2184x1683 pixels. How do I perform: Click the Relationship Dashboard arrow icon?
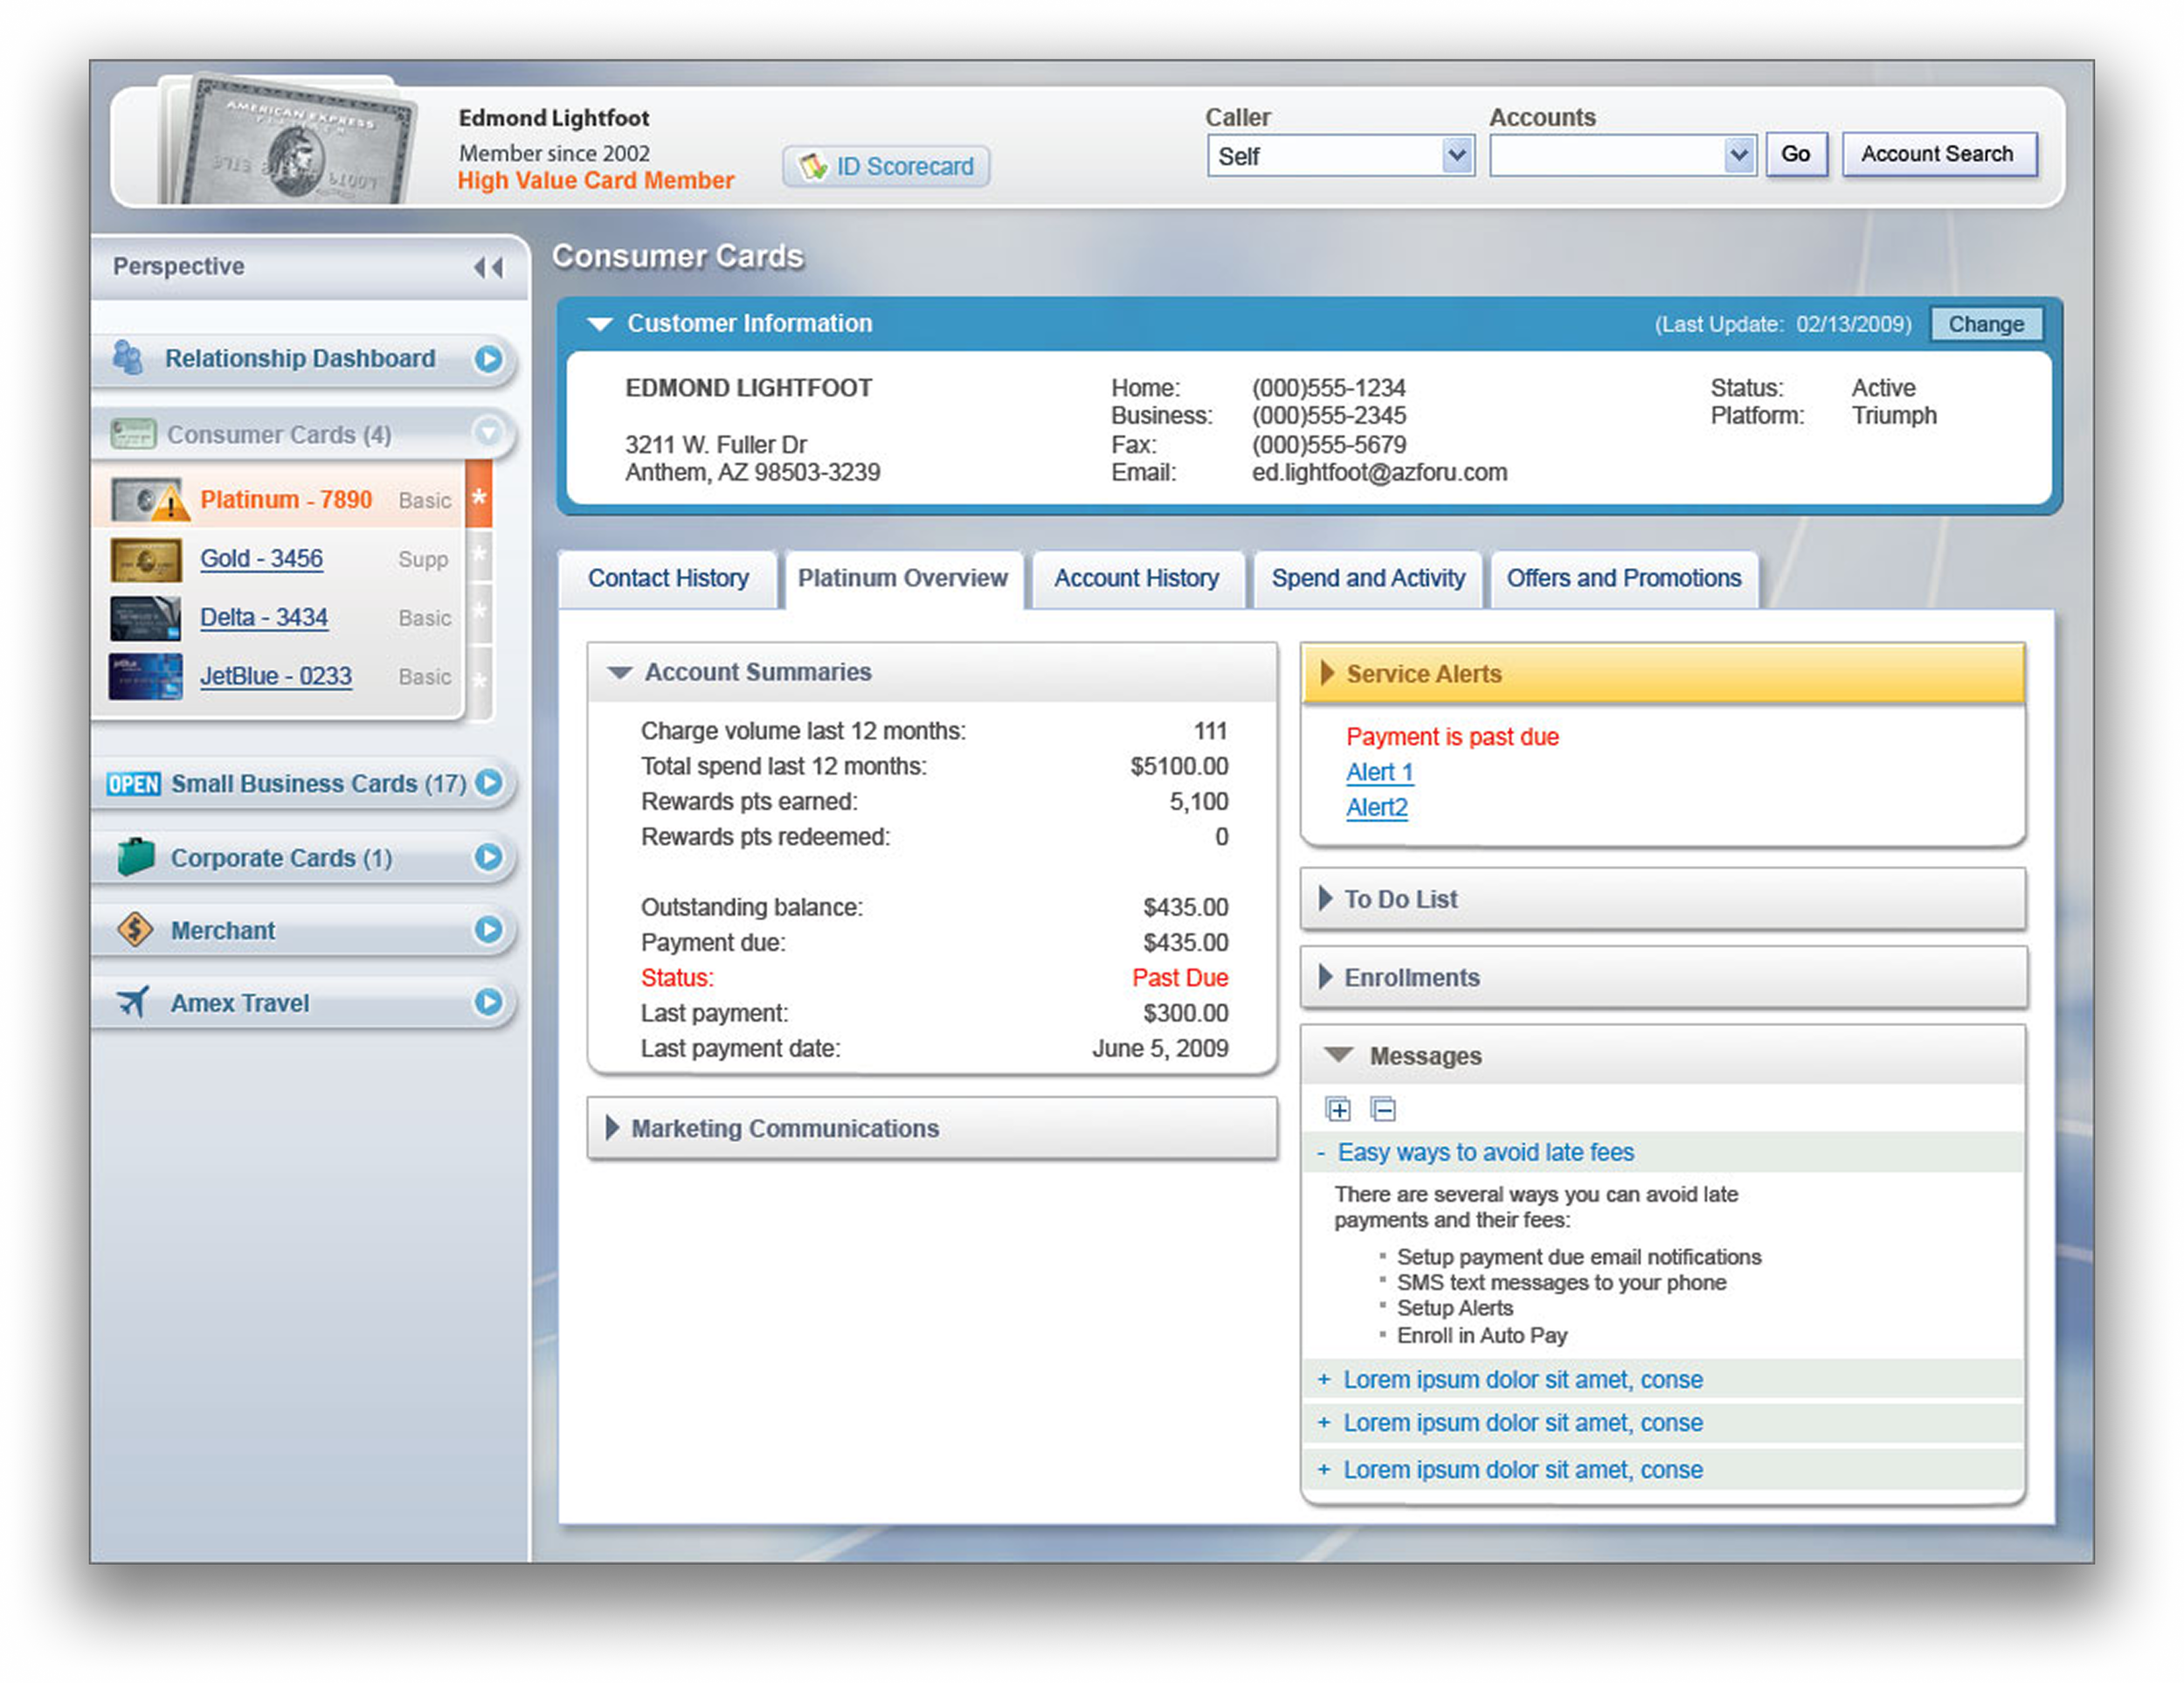tap(488, 358)
